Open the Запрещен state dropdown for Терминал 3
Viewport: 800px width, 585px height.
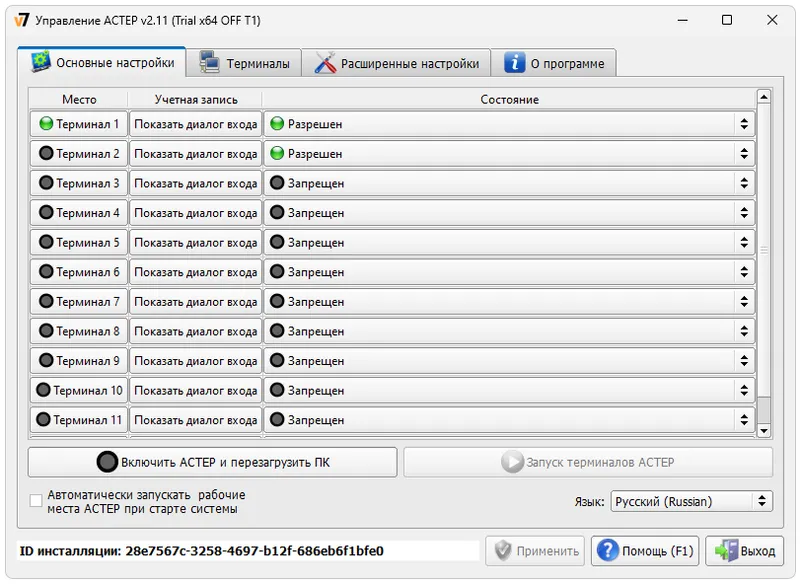tap(509, 183)
